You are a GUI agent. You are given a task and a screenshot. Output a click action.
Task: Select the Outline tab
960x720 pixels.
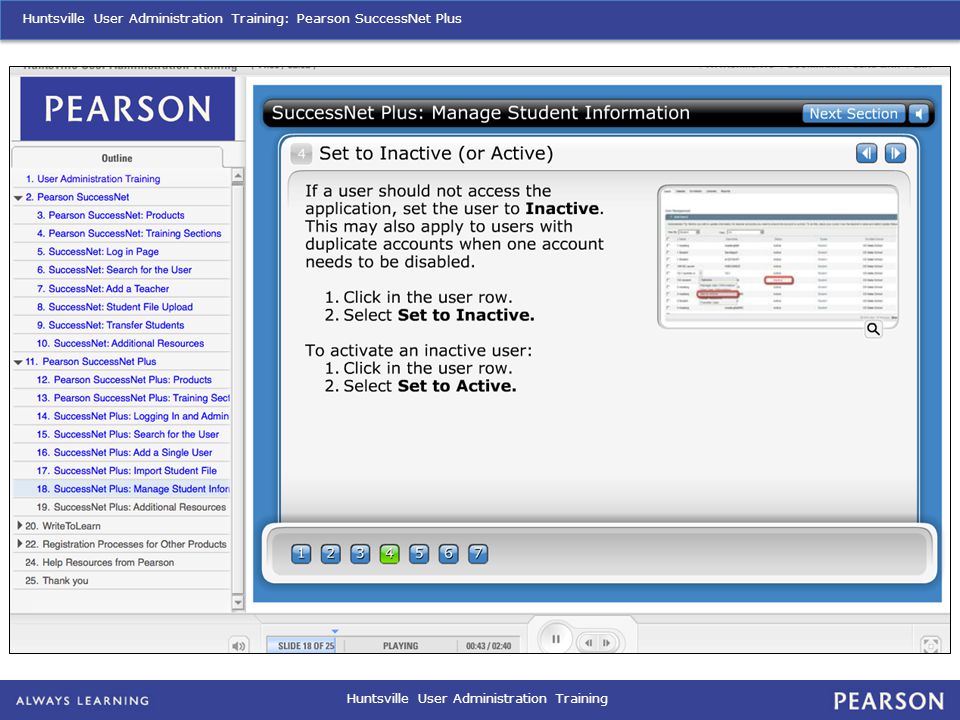[x=117, y=158]
